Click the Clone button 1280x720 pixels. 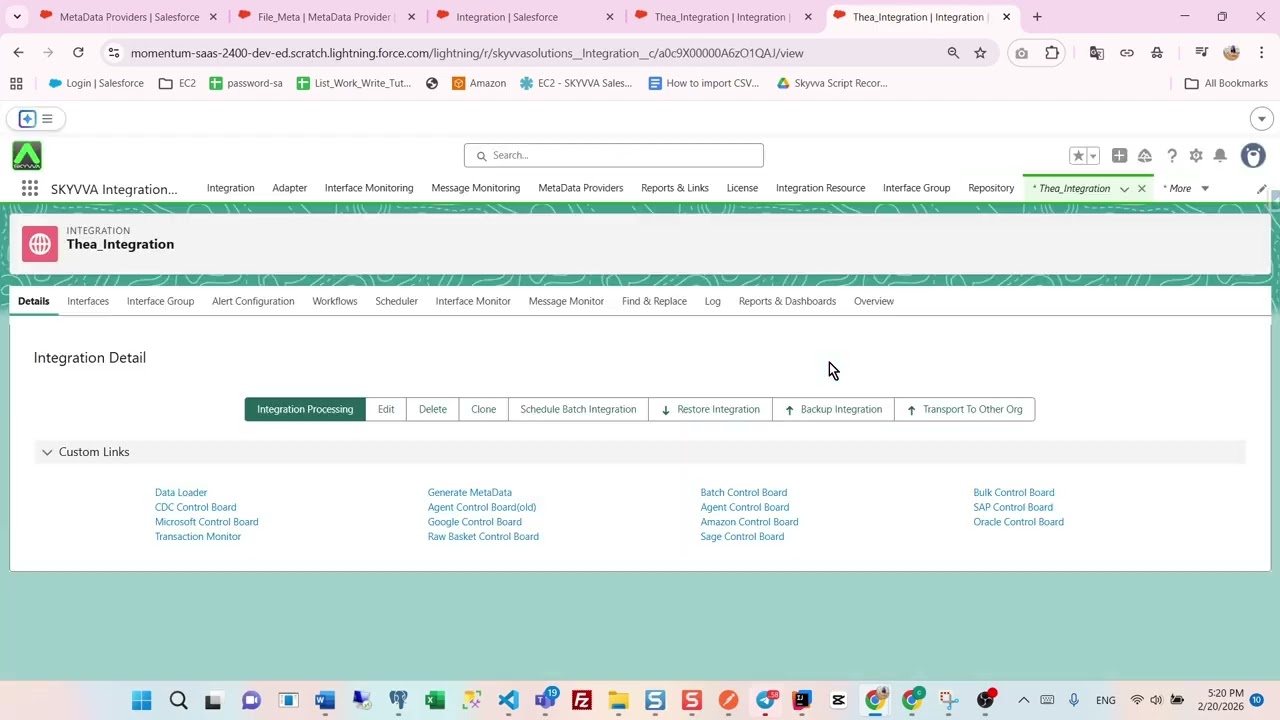tap(483, 409)
